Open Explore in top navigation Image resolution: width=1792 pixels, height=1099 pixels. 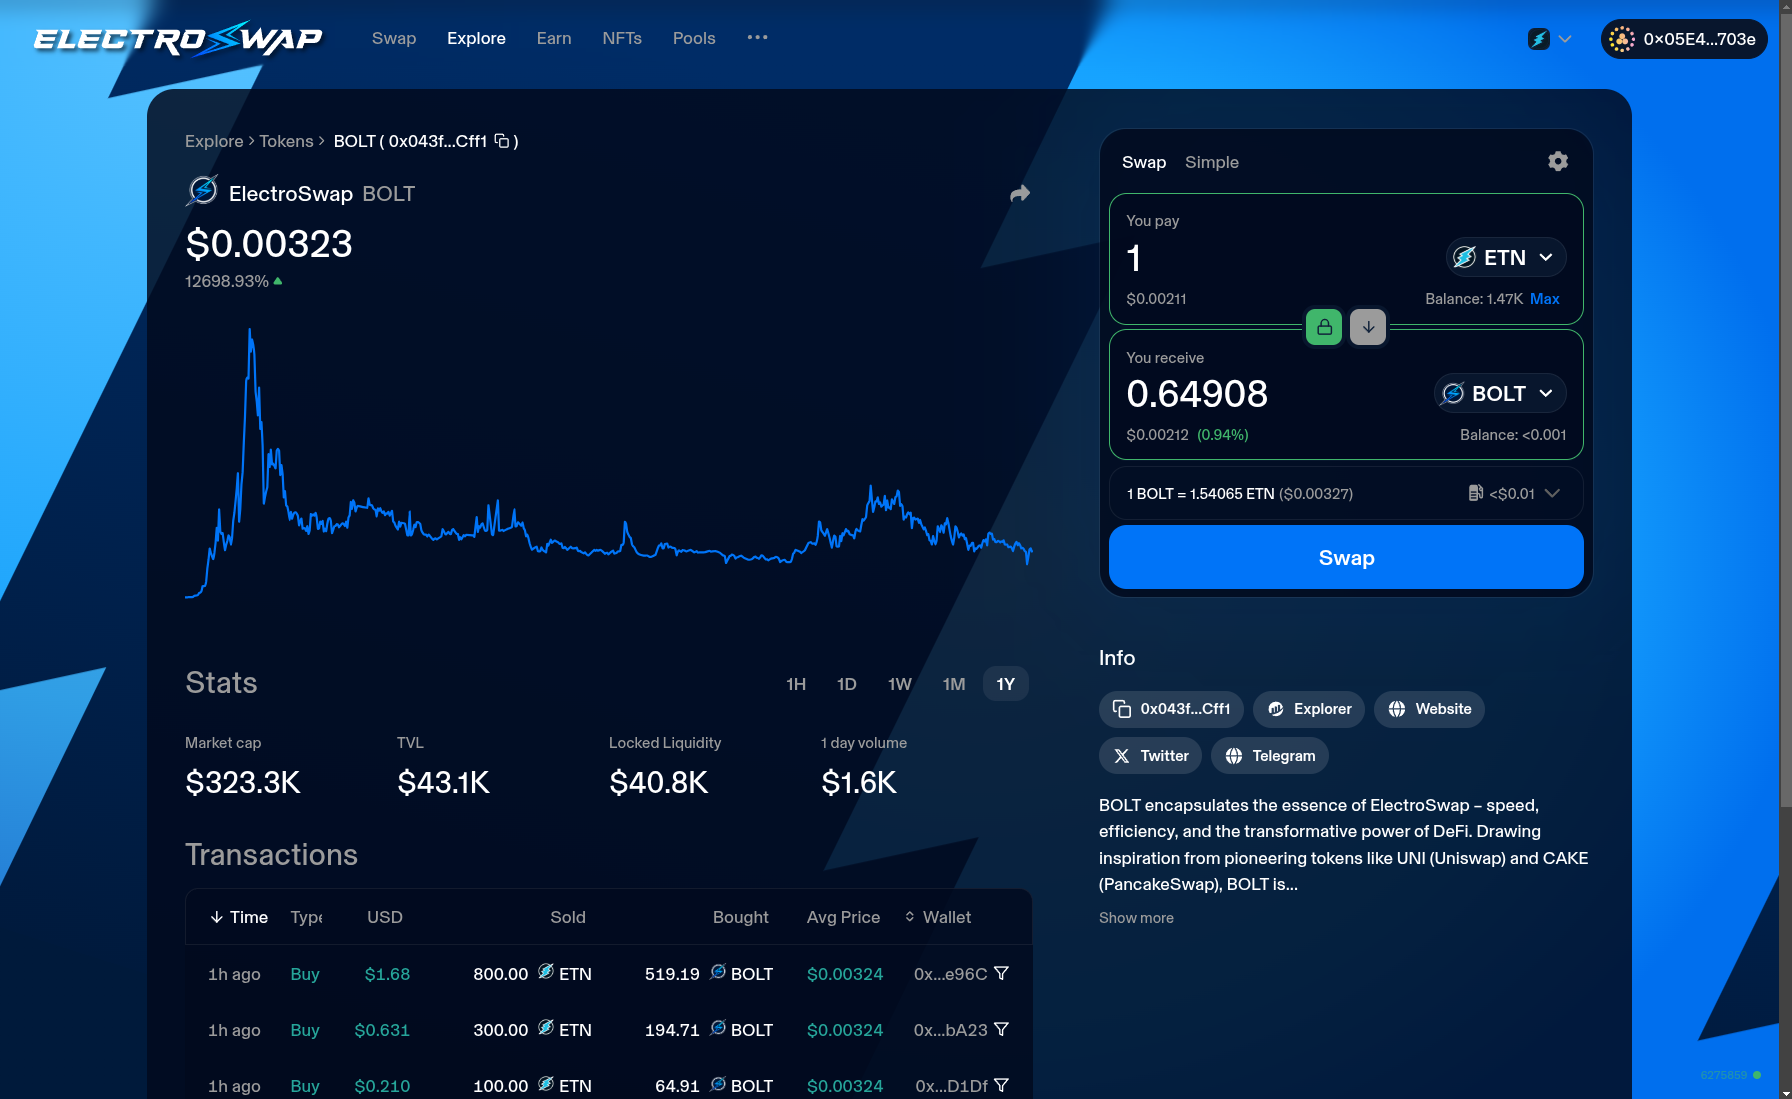[476, 38]
